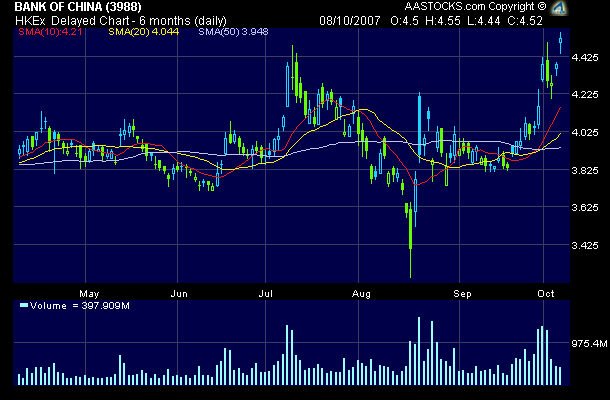Click the SMA(10):4.21 legend label
This screenshot has height=400, width=610.
50,32
